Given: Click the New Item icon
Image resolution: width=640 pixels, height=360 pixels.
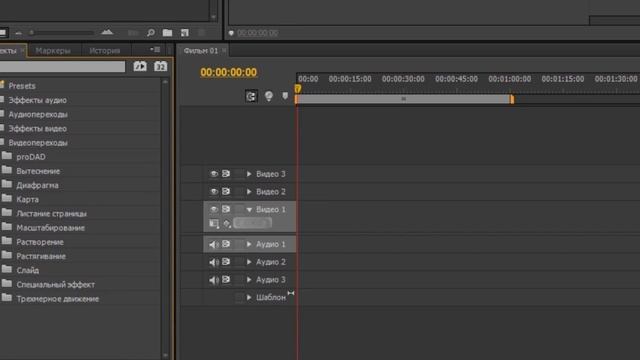Looking at the screenshot, I should [184, 33].
